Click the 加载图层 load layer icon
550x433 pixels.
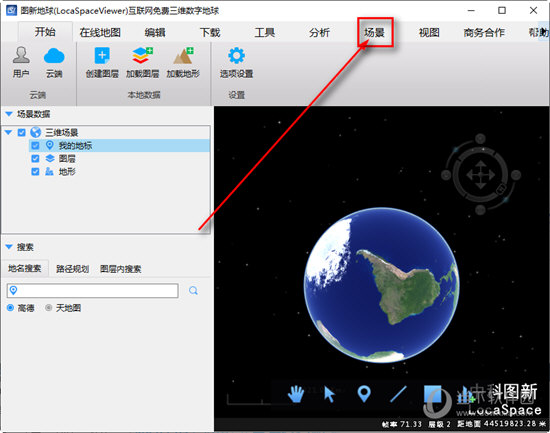click(x=142, y=56)
